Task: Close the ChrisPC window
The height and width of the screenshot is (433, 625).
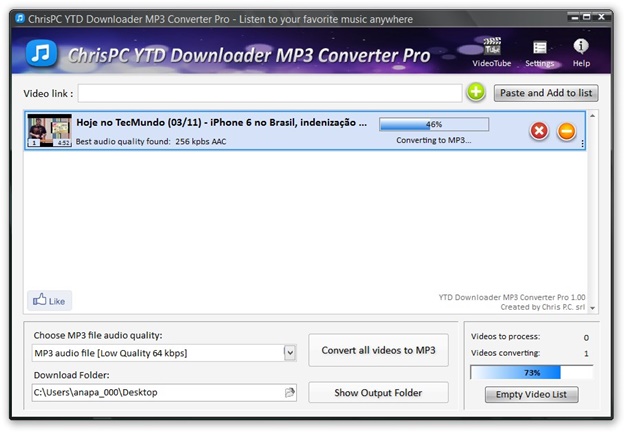Action: pos(601,17)
